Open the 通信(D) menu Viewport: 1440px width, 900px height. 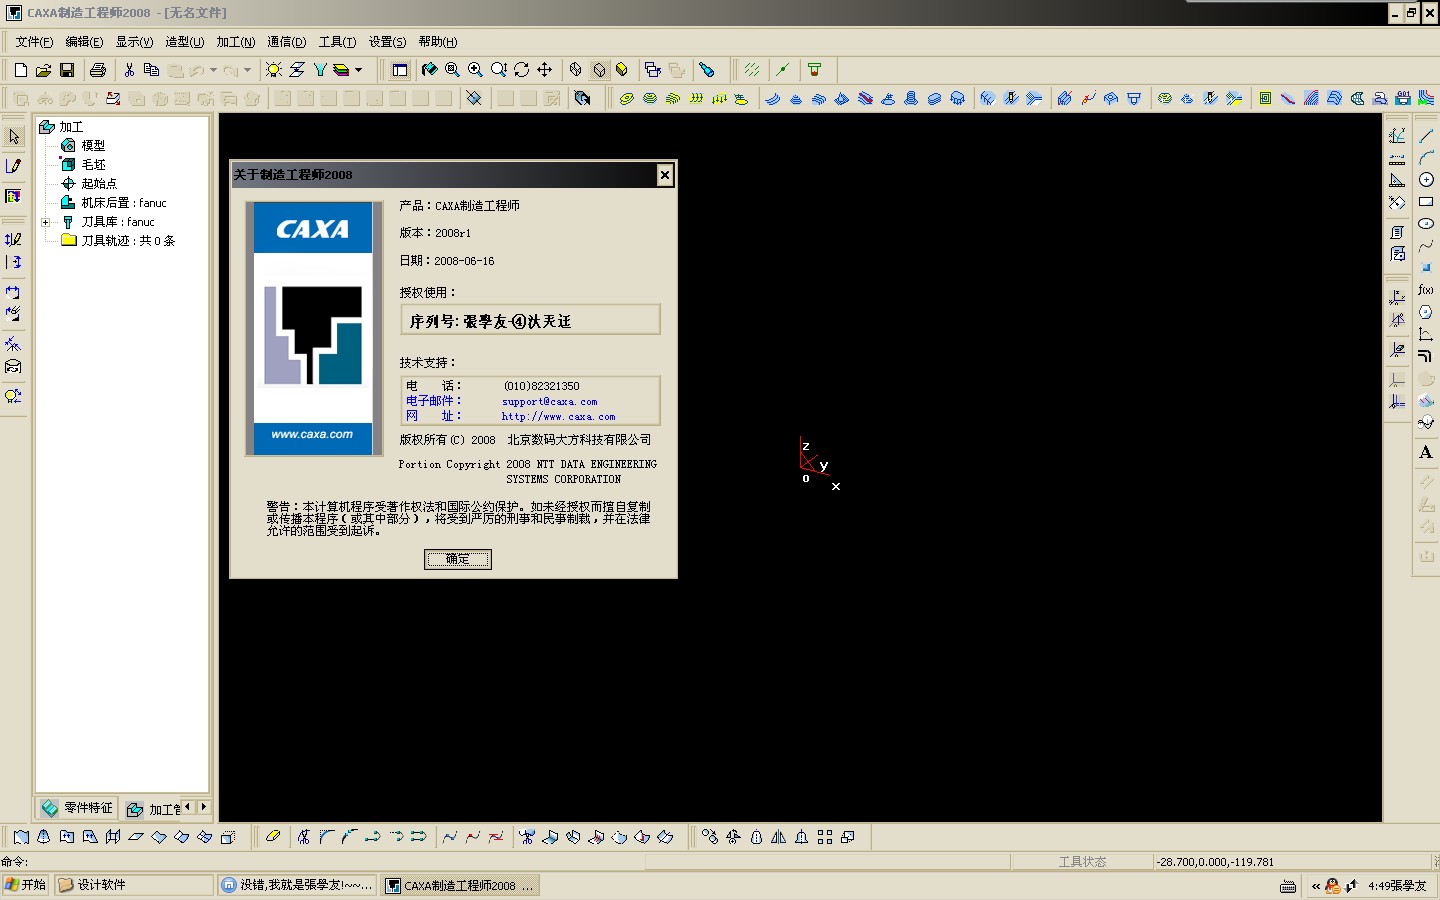[x=286, y=42]
